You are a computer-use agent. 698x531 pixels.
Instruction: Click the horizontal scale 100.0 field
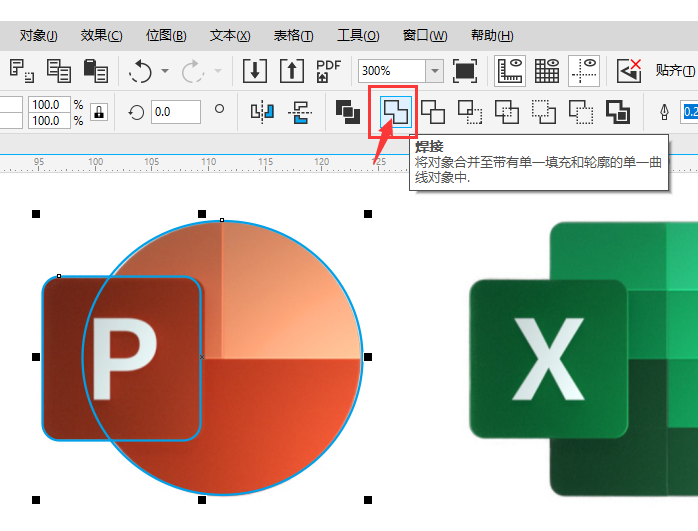[49, 105]
